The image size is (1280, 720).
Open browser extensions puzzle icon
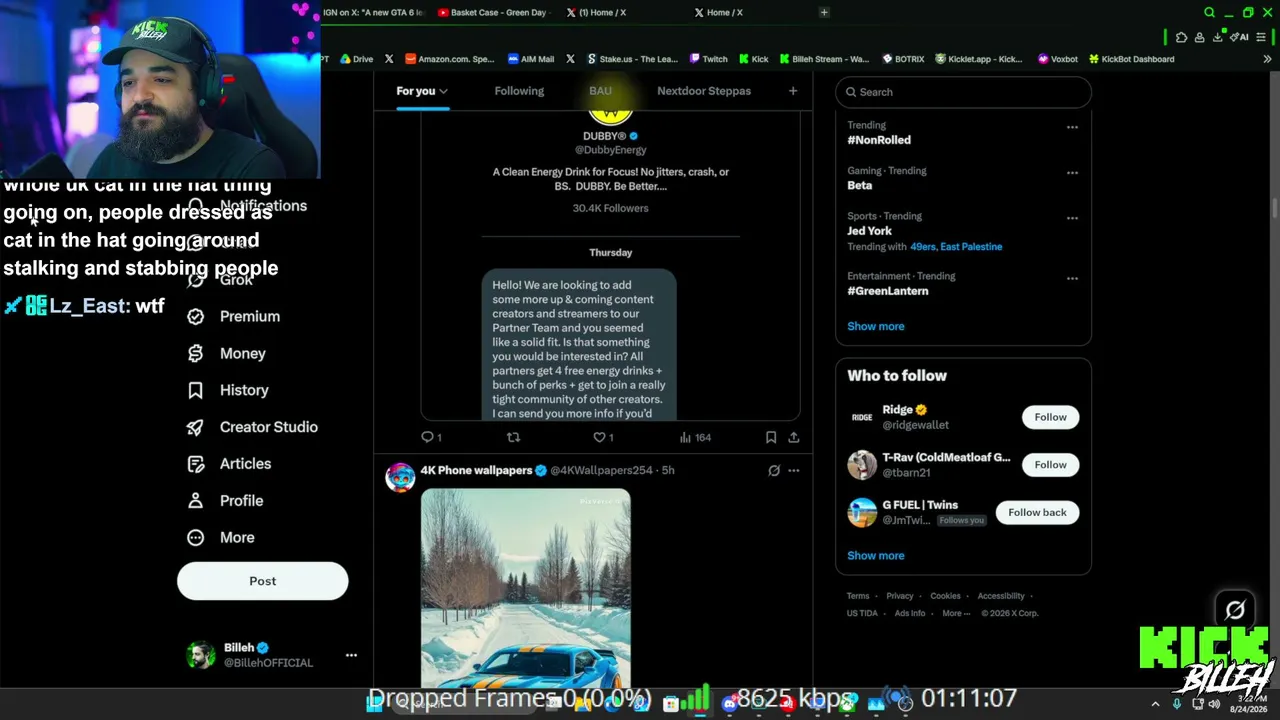1181,37
